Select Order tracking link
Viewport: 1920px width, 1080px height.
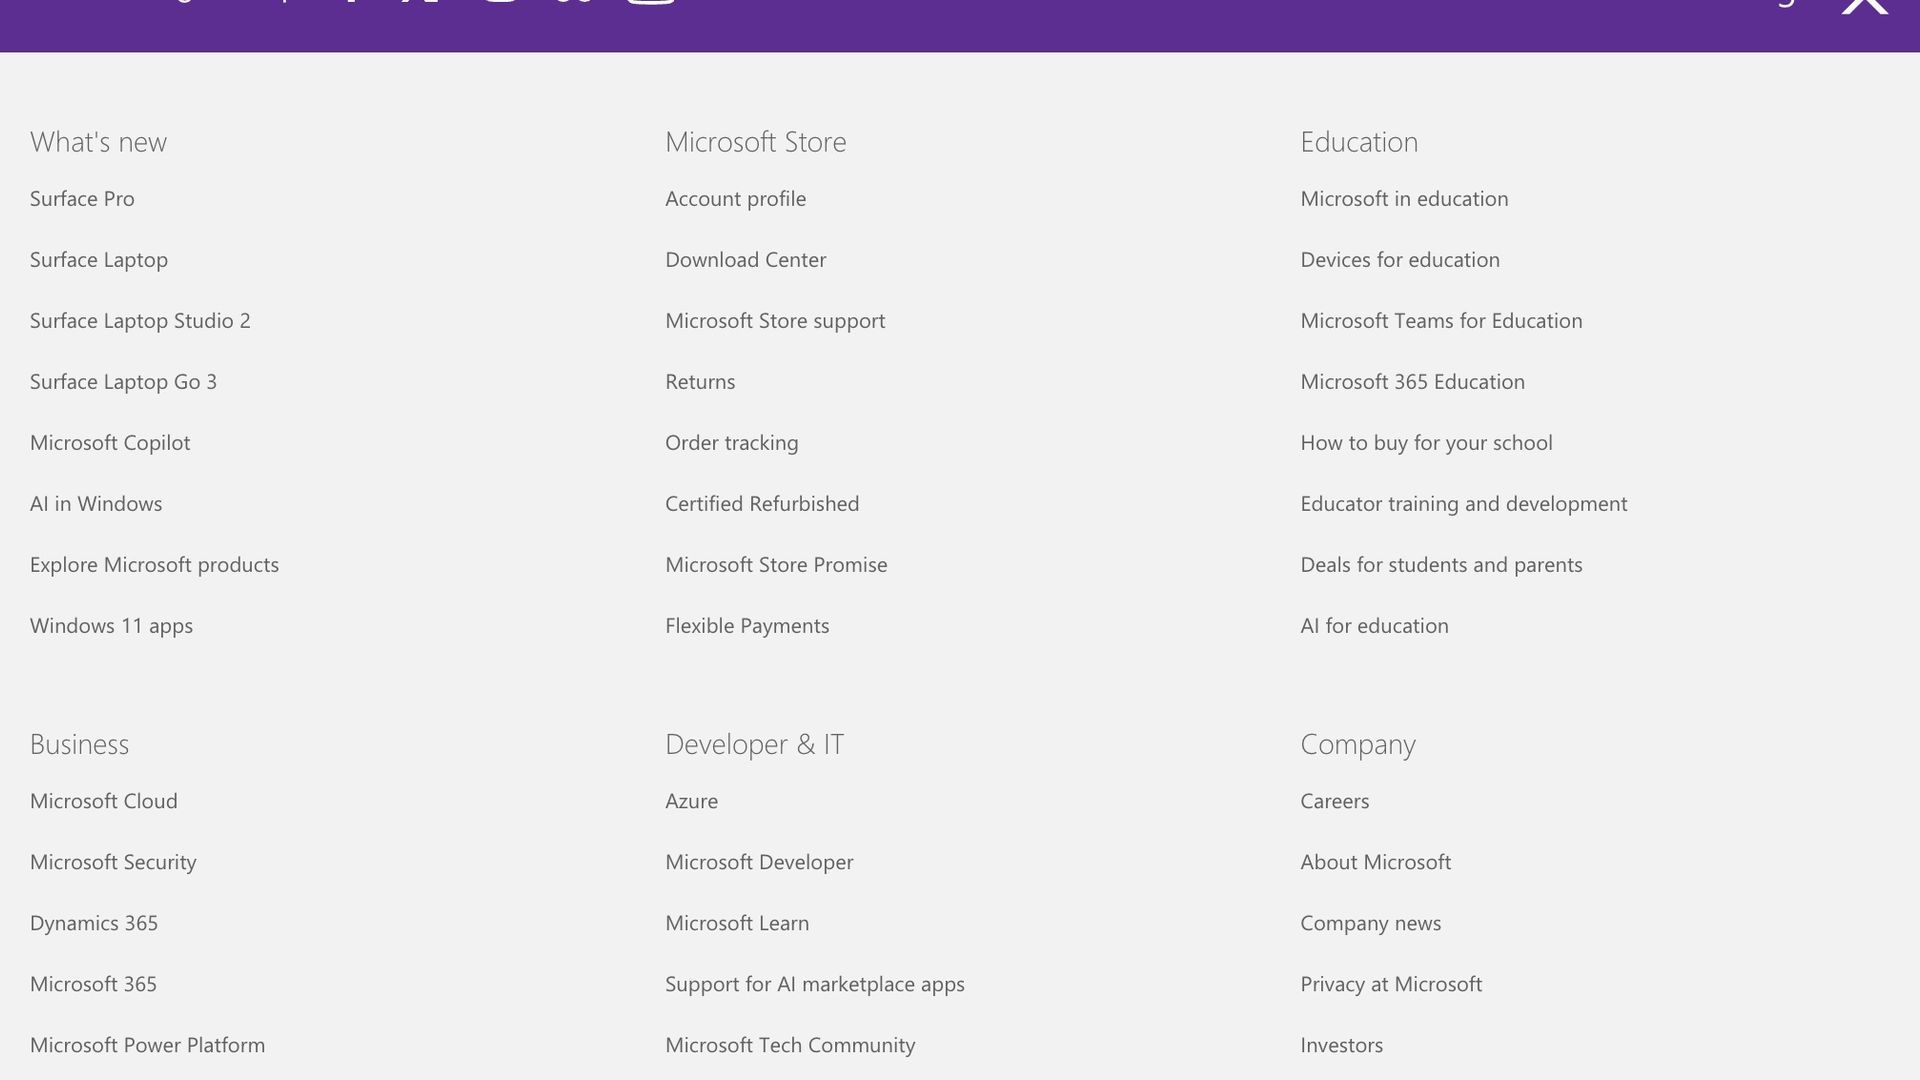[731, 443]
